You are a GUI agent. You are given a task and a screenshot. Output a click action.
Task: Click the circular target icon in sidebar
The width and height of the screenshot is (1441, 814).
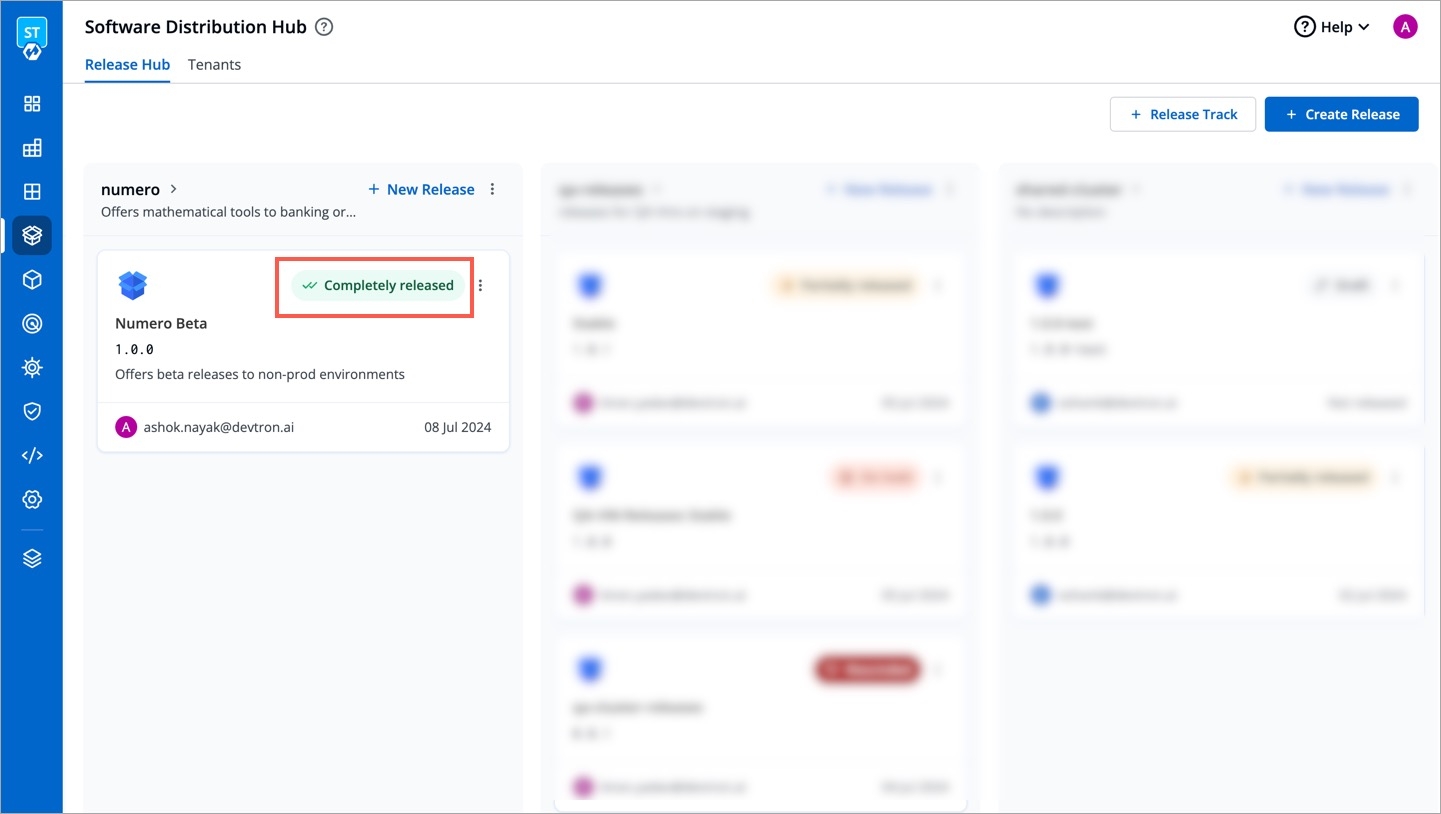pyautogui.click(x=32, y=324)
